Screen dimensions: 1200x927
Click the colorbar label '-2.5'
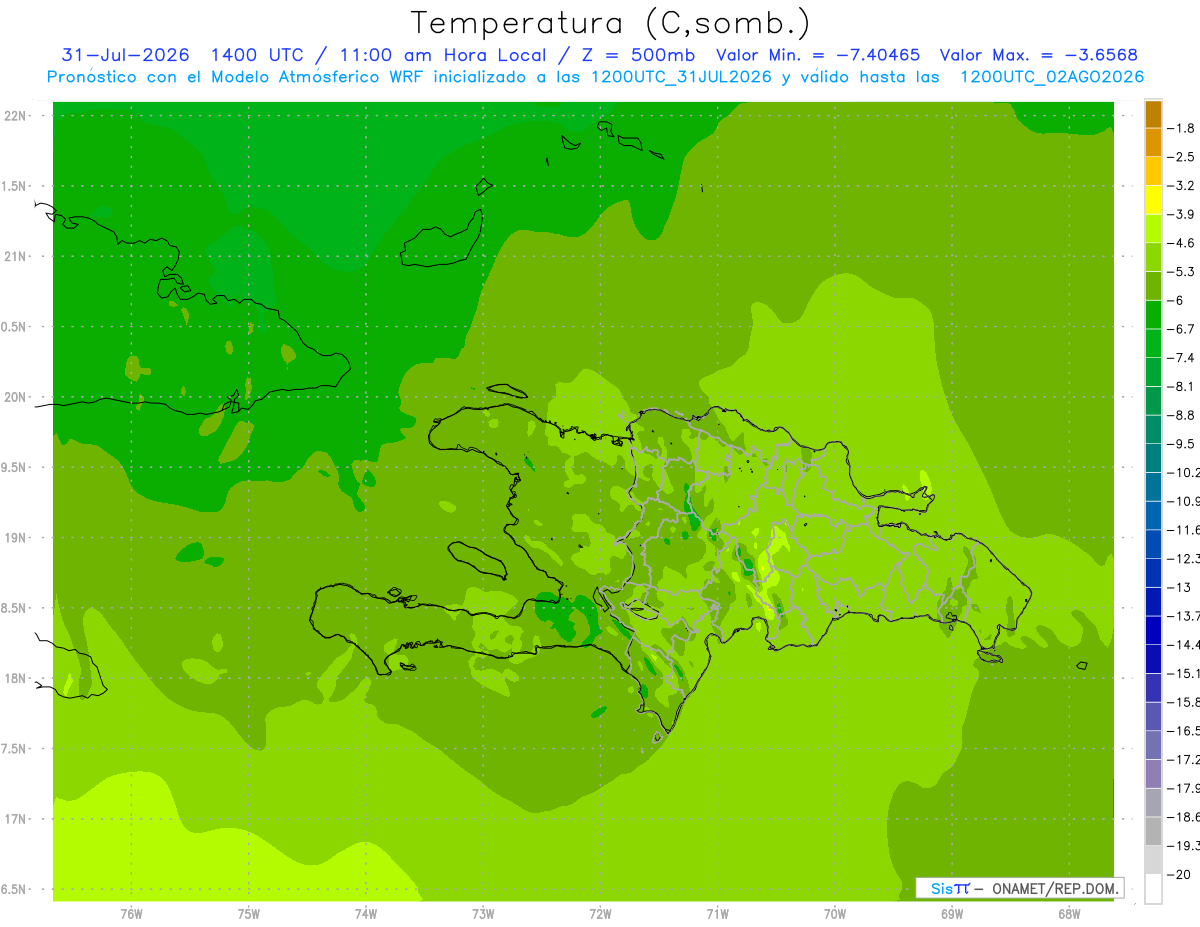(x=1181, y=157)
